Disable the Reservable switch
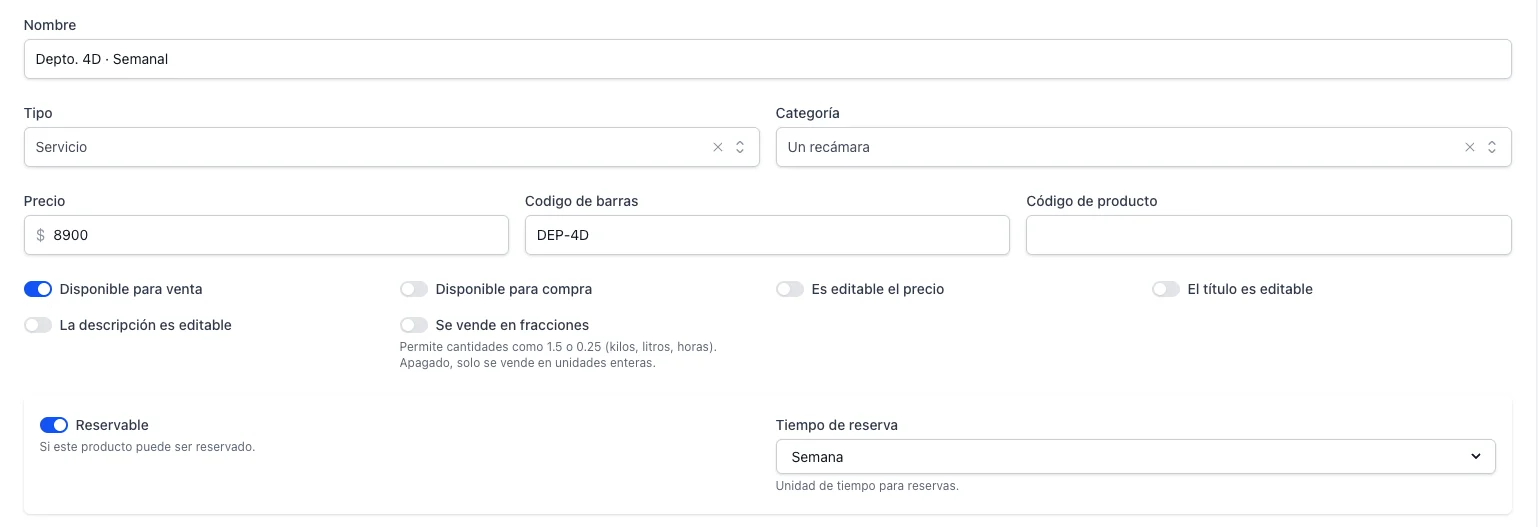 coord(54,425)
